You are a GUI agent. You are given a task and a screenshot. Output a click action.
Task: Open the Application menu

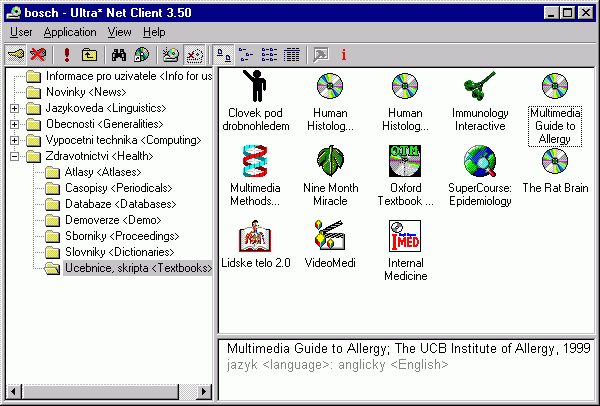click(x=70, y=32)
